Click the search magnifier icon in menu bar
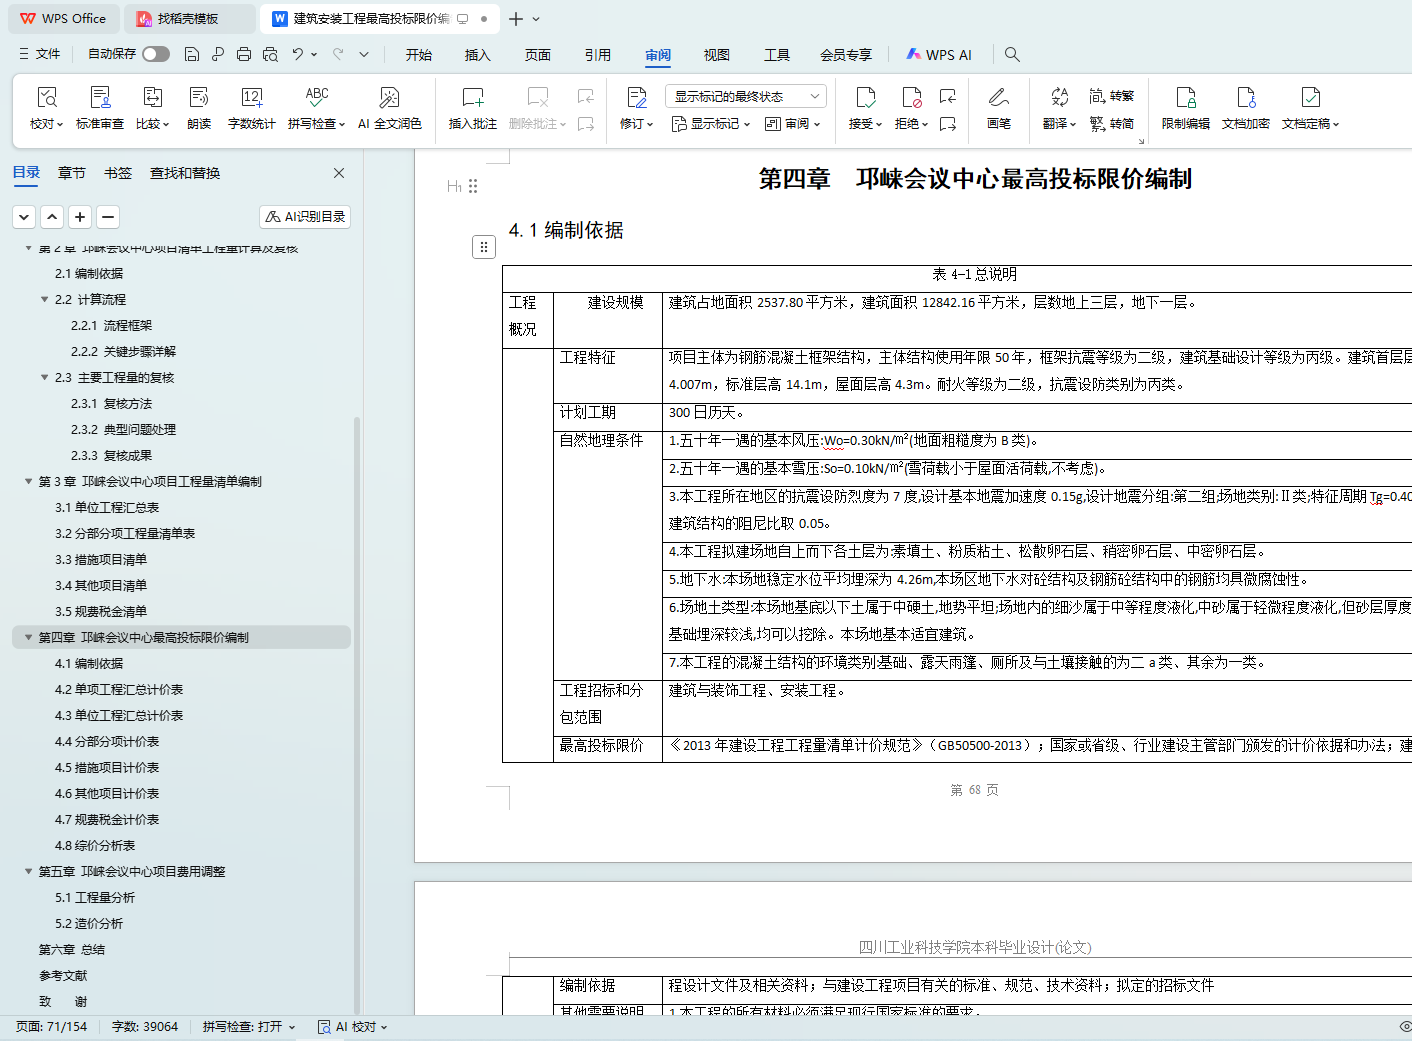1412x1041 pixels. click(x=1012, y=55)
